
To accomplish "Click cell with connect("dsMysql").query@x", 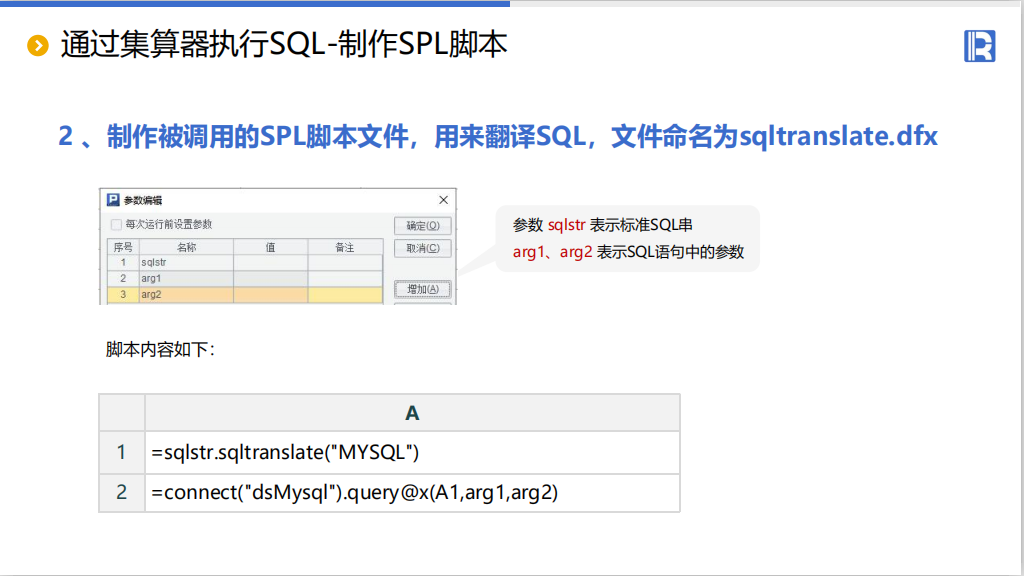I will 412,492.
